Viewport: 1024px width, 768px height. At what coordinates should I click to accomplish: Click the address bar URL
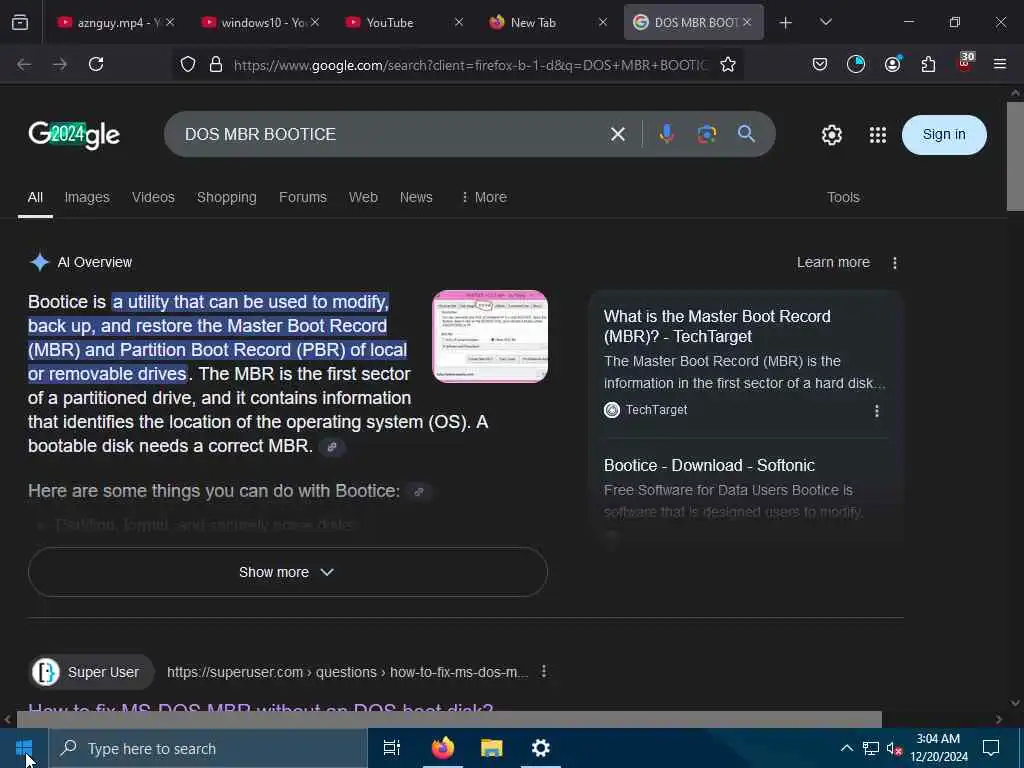click(x=470, y=65)
